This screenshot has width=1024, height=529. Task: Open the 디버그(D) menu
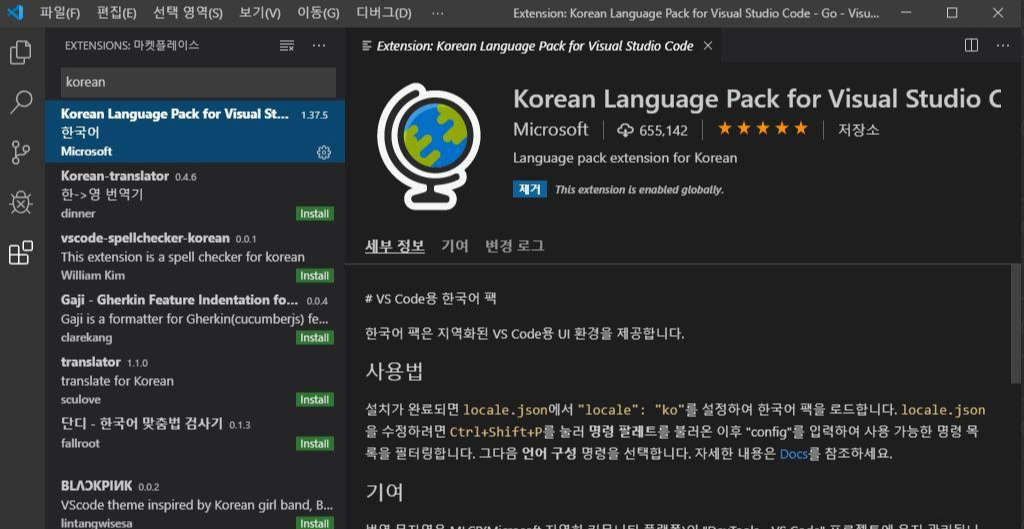[x=384, y=12]
